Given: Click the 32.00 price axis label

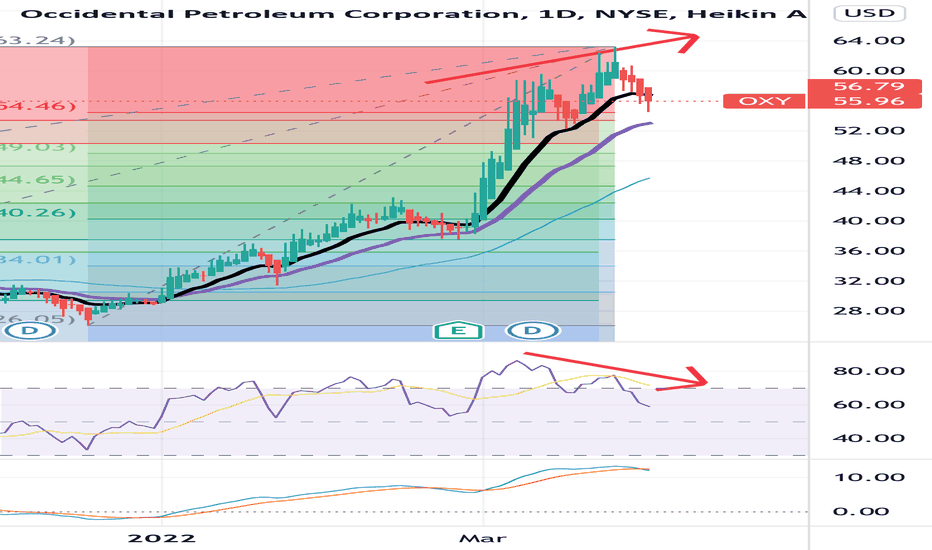Looking at the screenshot, I should pyautogui.click(x=869, y=281).
